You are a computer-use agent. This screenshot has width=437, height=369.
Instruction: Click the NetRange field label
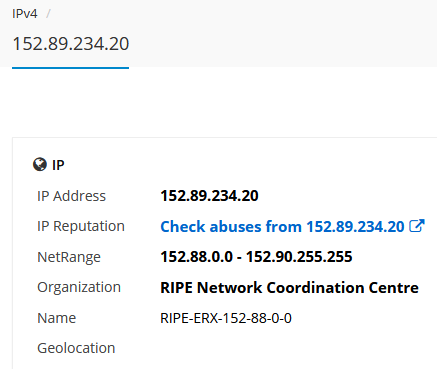[69, 257]
